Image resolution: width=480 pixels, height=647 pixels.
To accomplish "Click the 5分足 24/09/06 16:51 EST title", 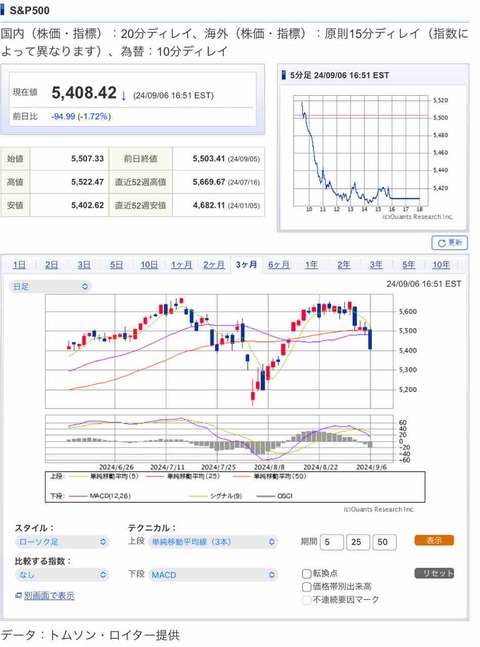I will [339, 76].
